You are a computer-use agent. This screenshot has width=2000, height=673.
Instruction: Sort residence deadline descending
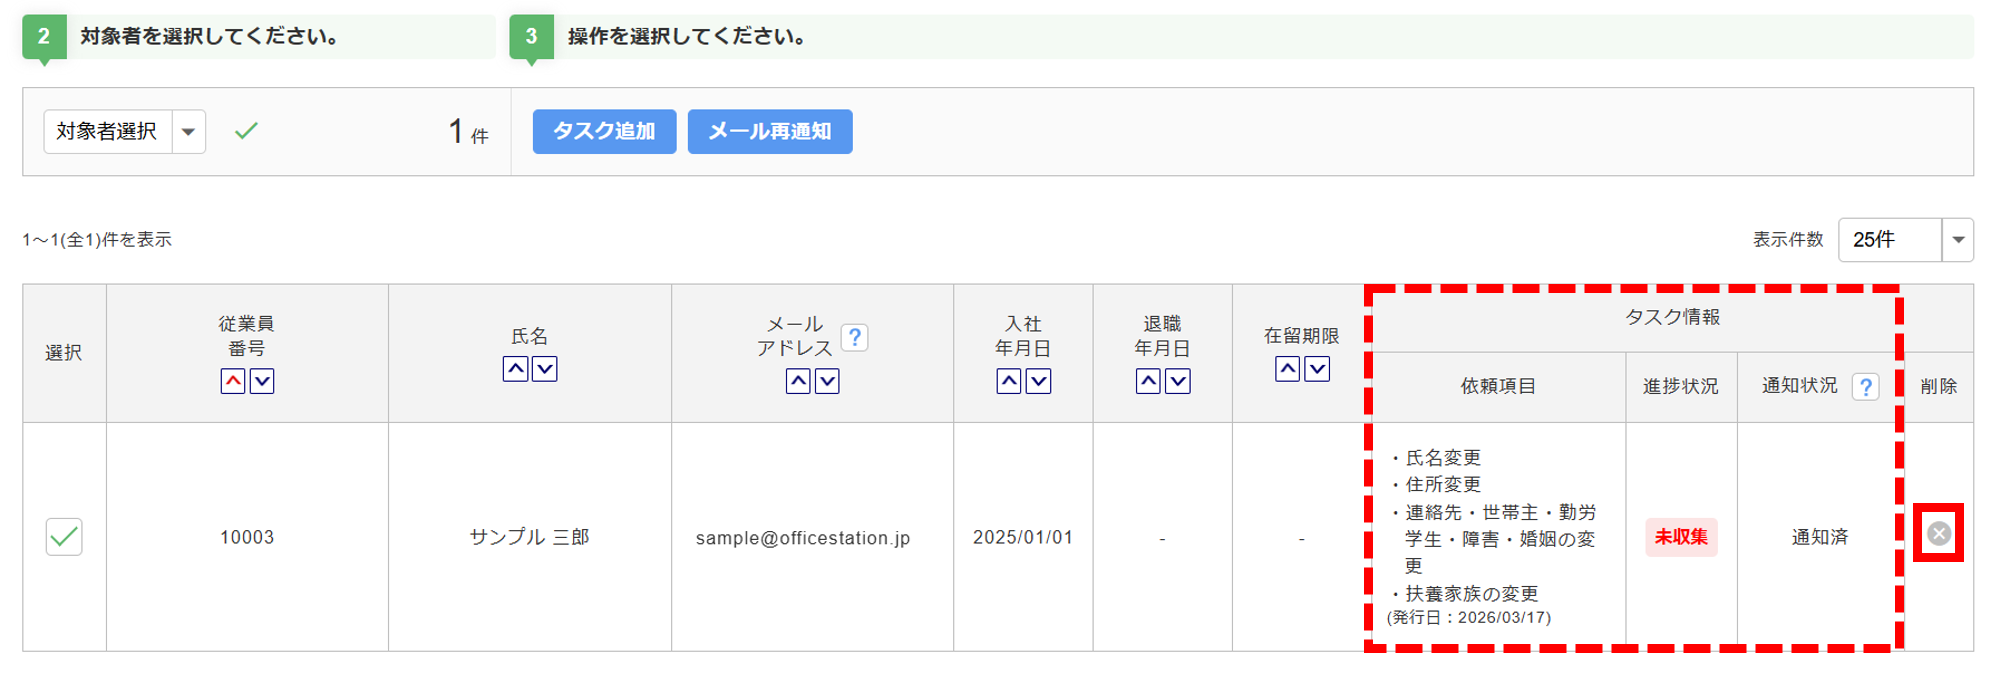[1318, 369]
